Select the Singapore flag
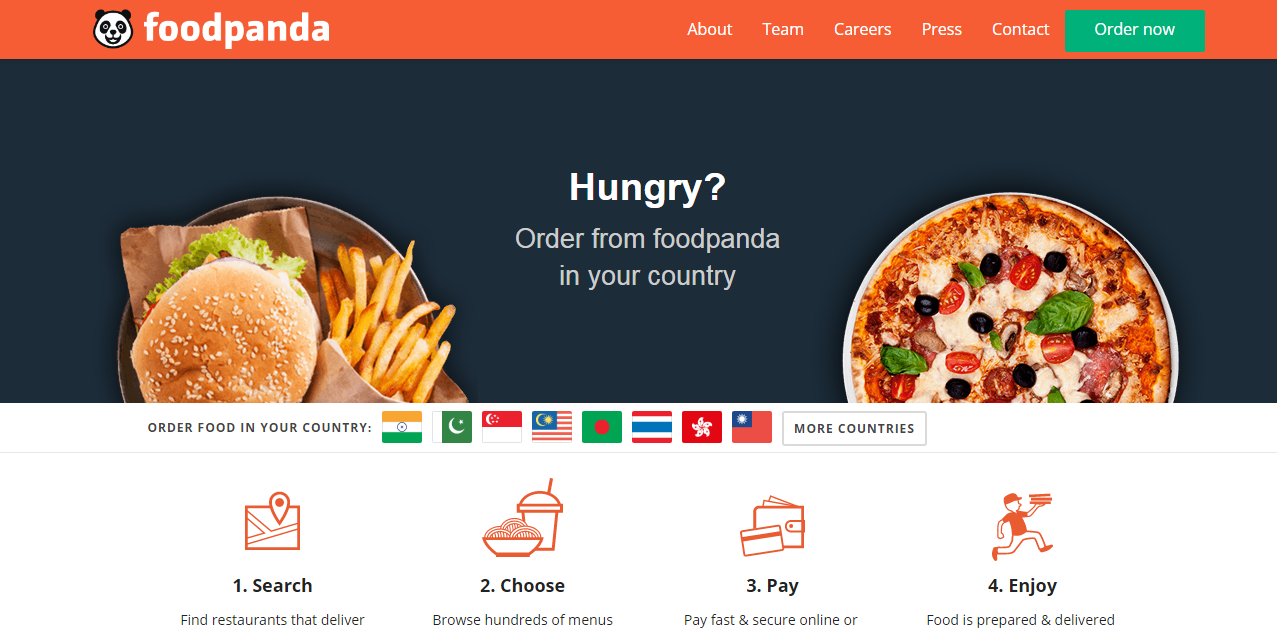Viewport: 1277px width, 633px height. tap(502, 427)
